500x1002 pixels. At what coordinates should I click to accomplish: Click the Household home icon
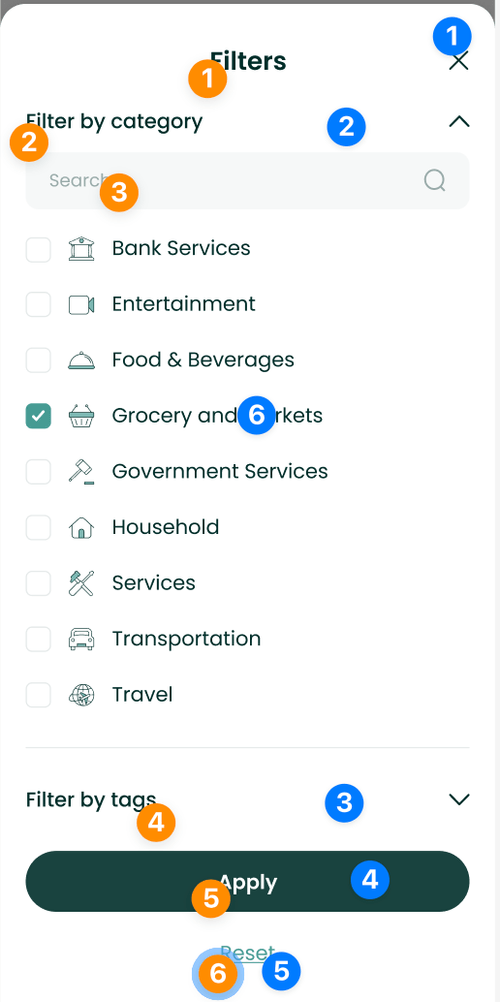point(81,528)
